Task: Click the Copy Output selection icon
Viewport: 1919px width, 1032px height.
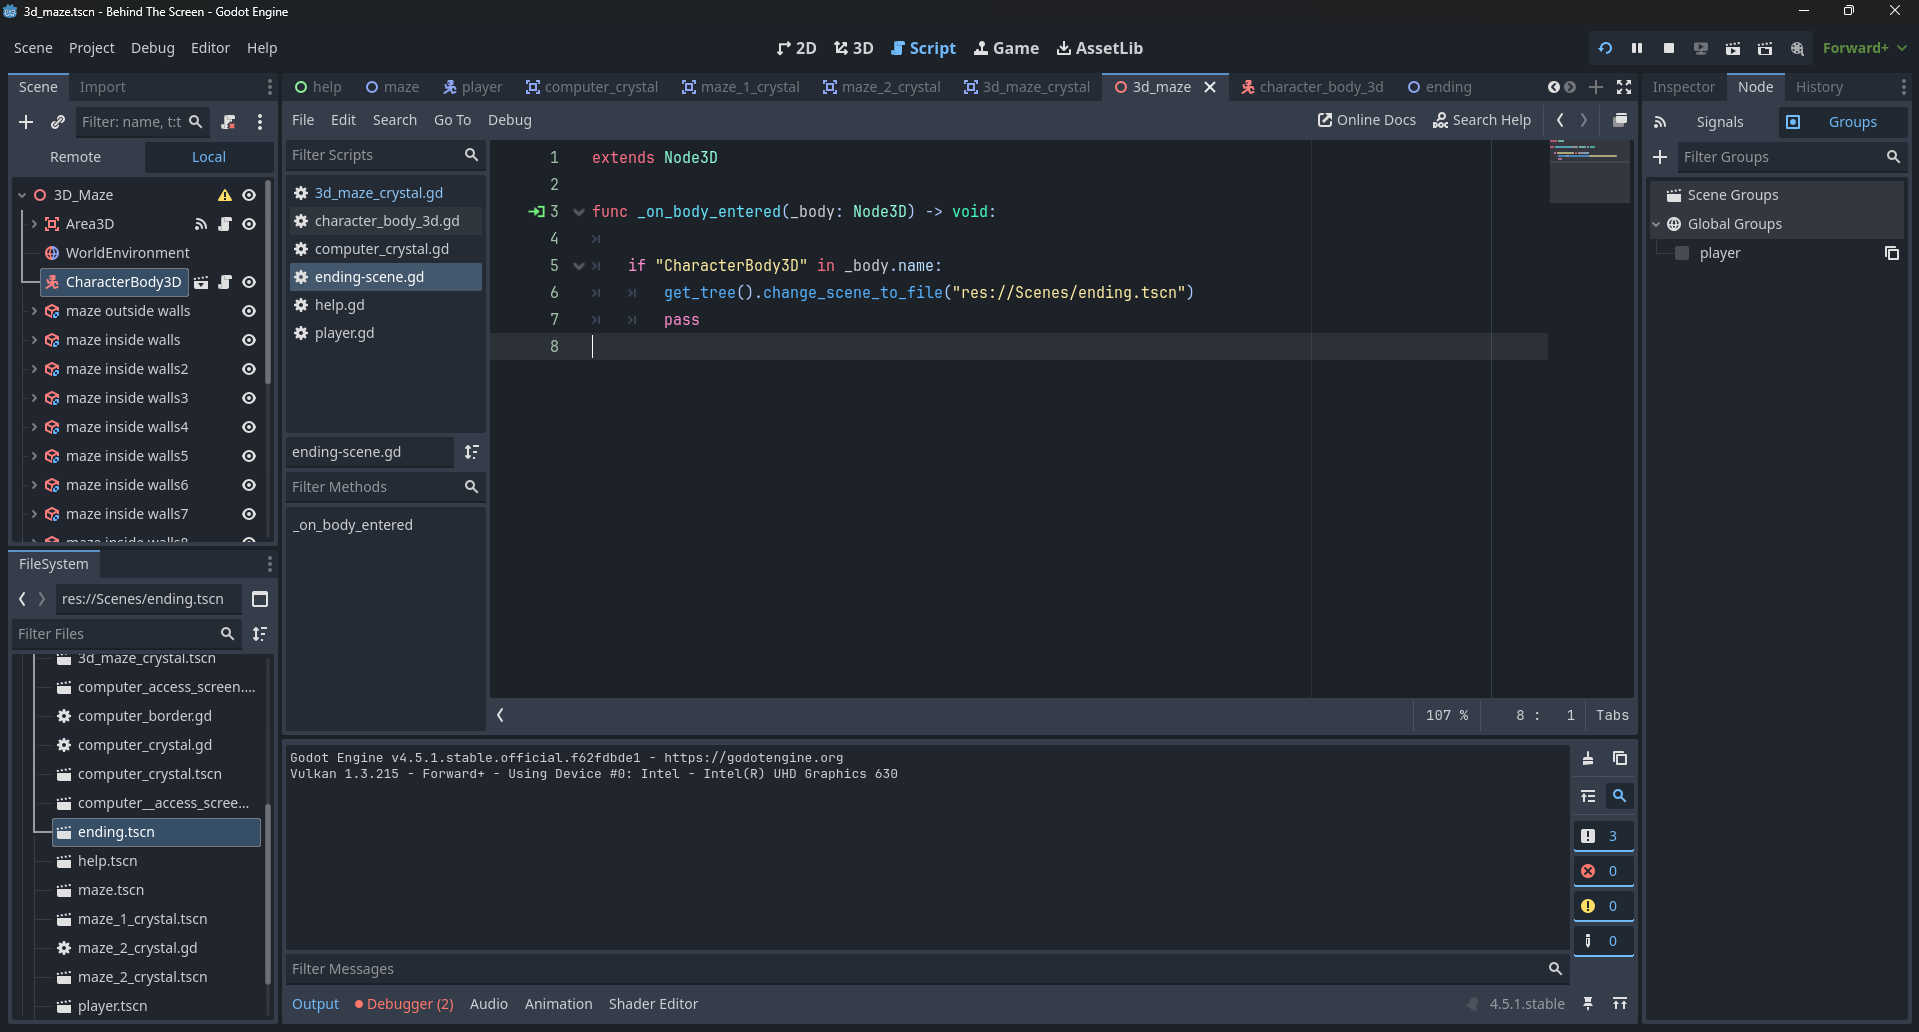Action: tap(1620, 759)
